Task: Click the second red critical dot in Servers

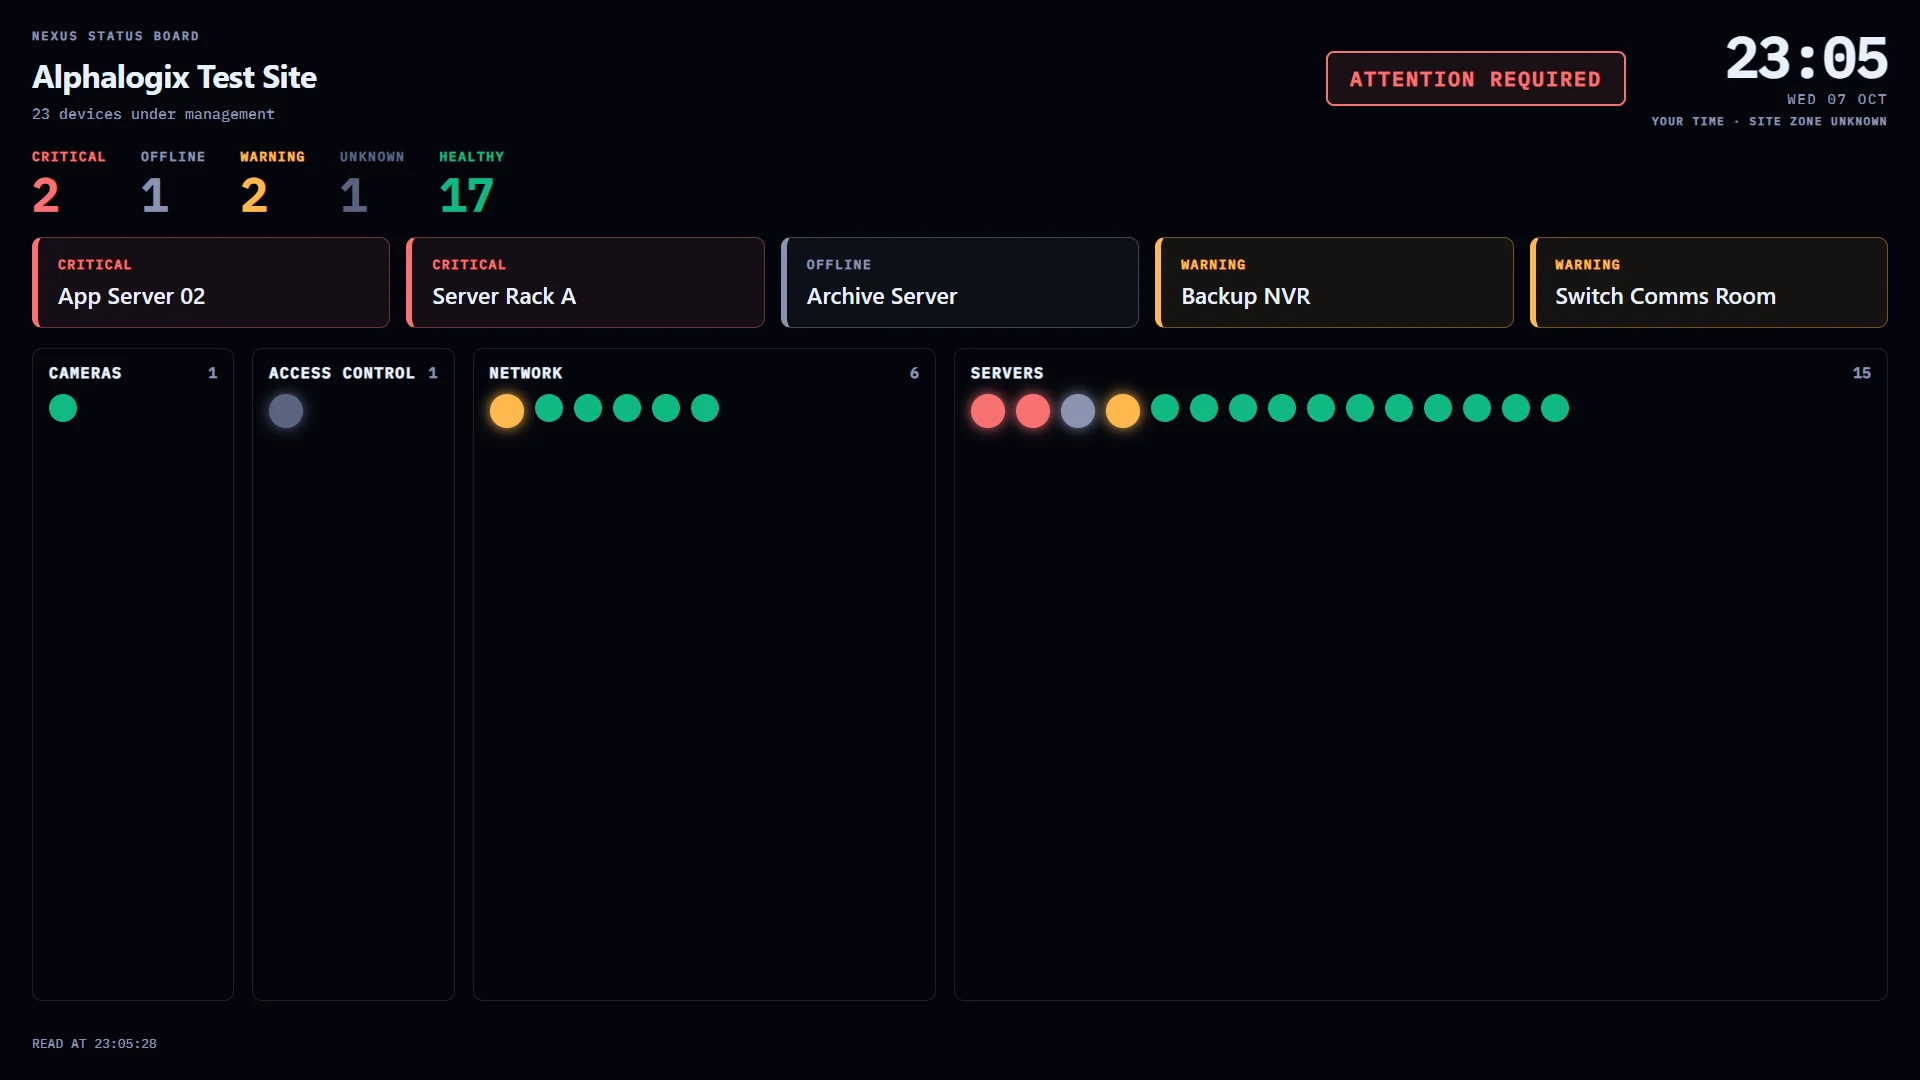Action: [x=1033, y=411]
